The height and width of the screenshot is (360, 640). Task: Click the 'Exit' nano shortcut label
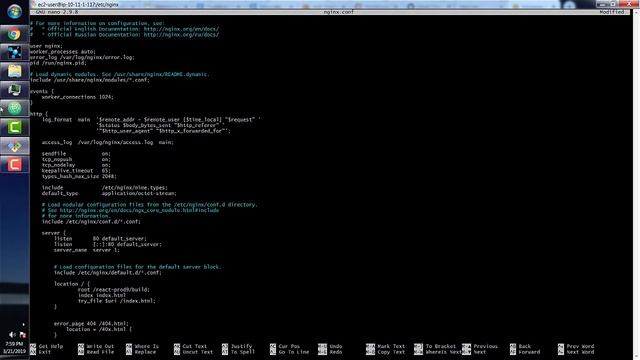click(44, 352)
